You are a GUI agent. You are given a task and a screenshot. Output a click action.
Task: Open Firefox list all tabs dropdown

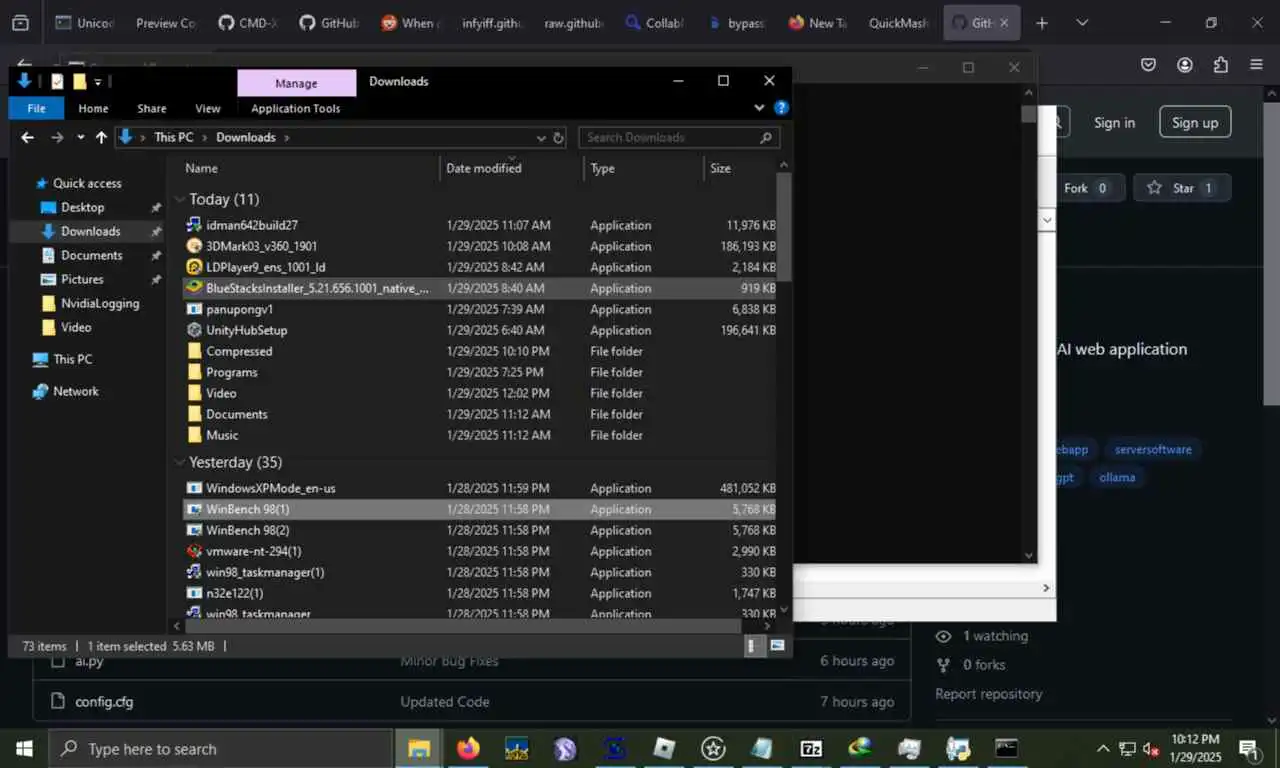click(x=1082, y=22)
